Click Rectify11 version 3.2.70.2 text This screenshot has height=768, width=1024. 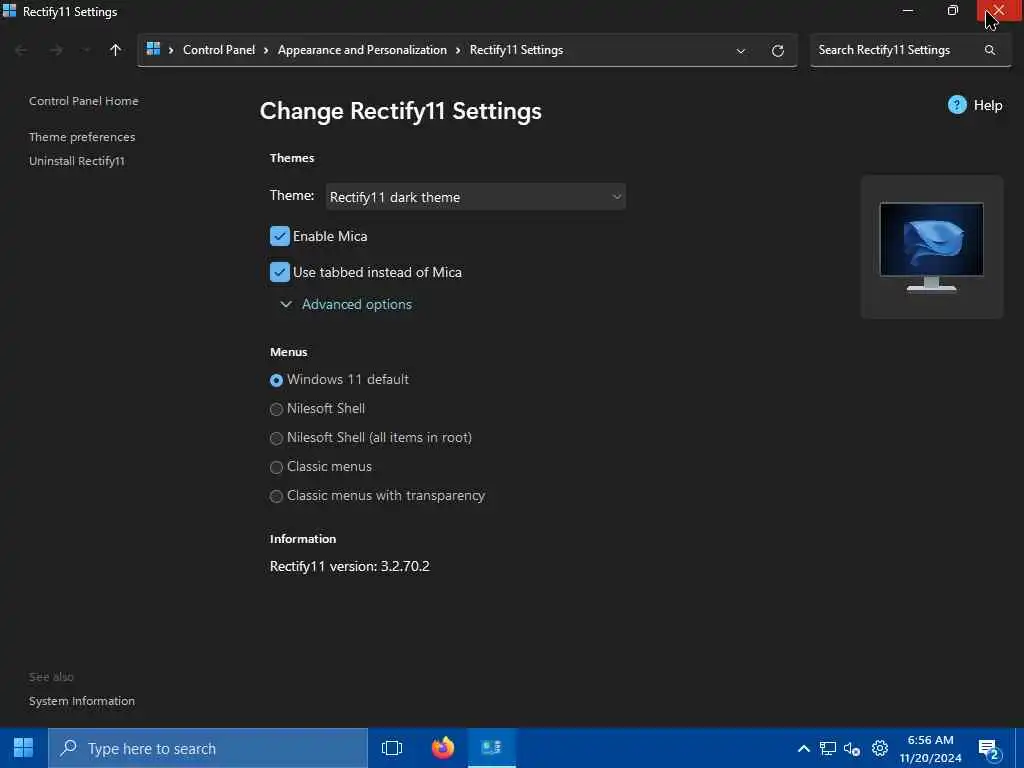click(349, 566)
